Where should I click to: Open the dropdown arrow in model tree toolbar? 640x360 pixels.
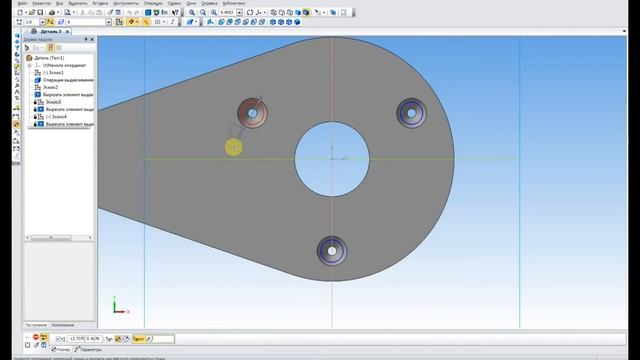coord(42,48)
